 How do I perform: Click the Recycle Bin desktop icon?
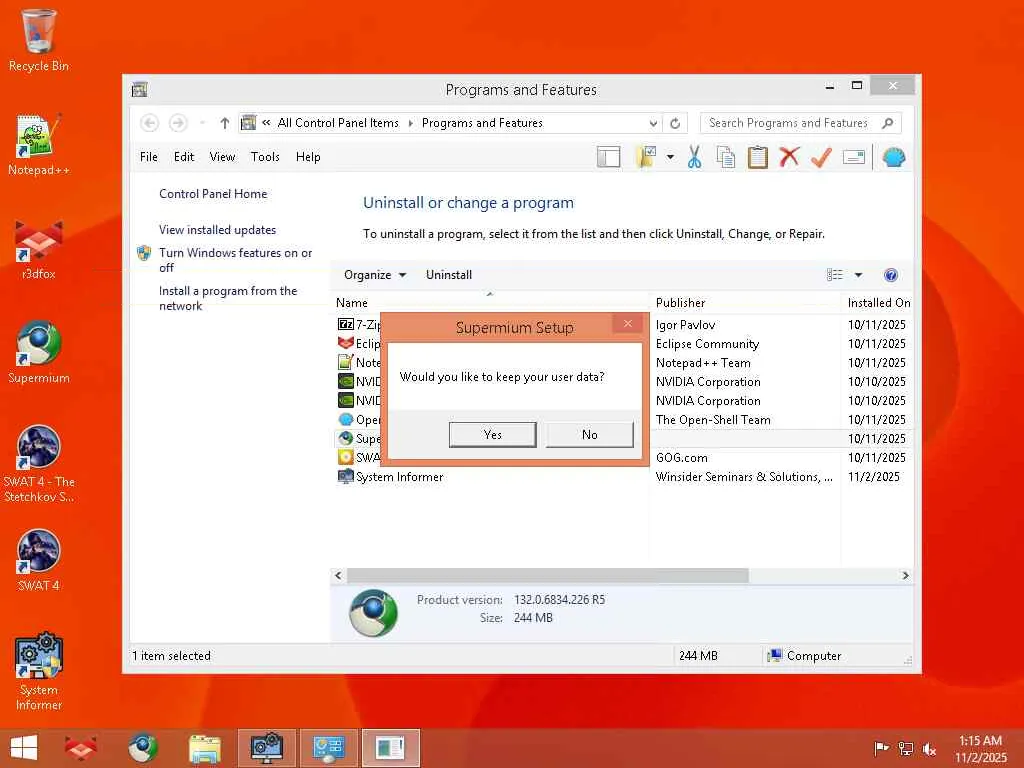(x=39, y=40)
